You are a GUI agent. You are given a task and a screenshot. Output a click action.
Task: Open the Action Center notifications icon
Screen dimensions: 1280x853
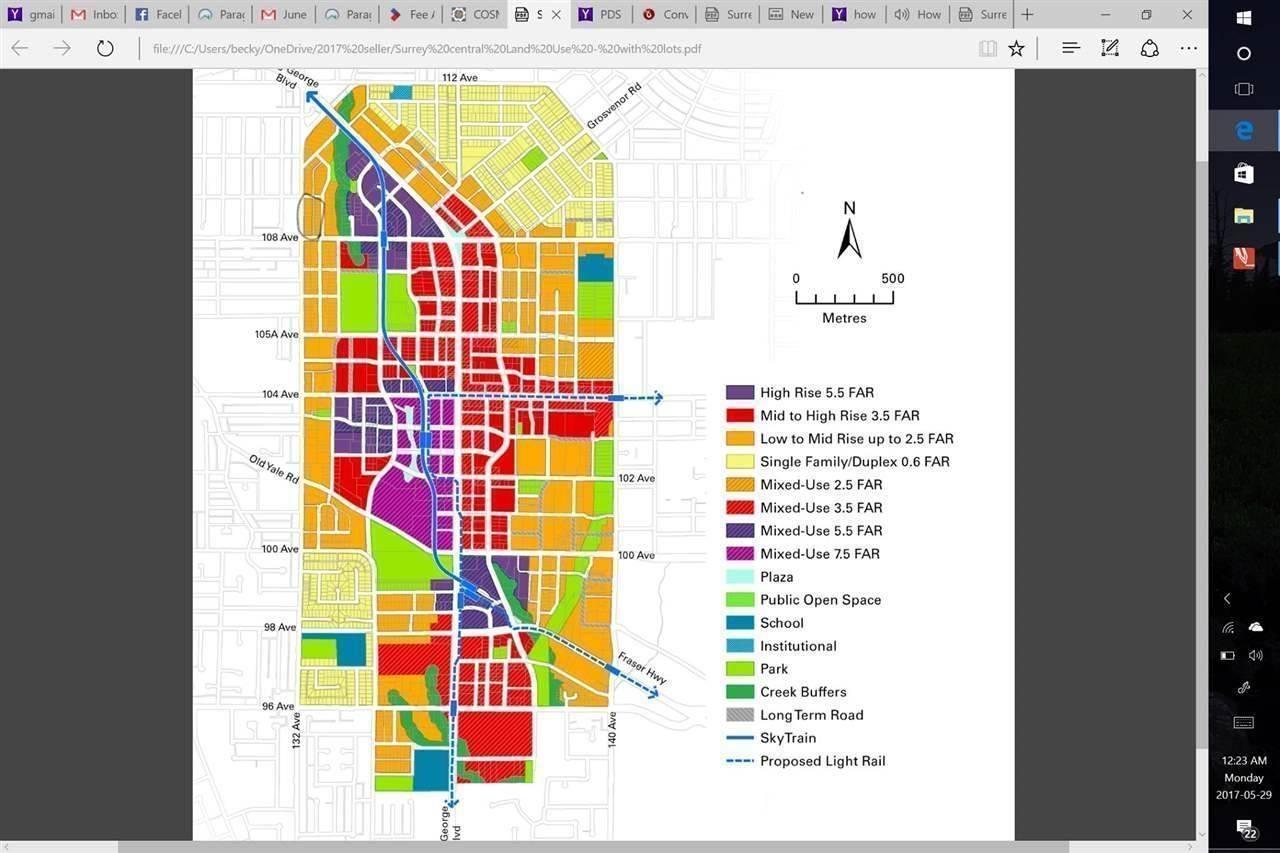click(1244, 829)
